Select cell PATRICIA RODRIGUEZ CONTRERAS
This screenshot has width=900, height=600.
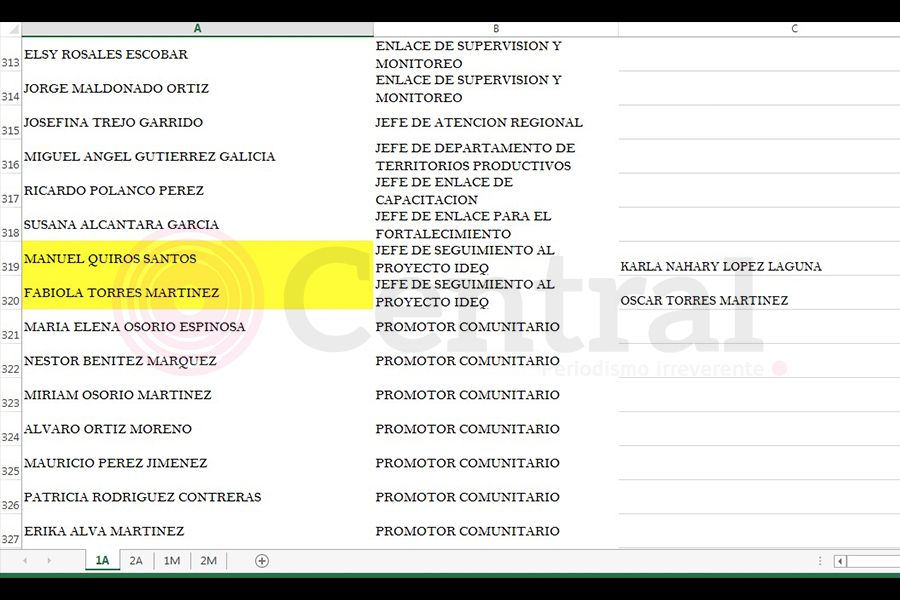pyautogui.click(x=197, y=497)
